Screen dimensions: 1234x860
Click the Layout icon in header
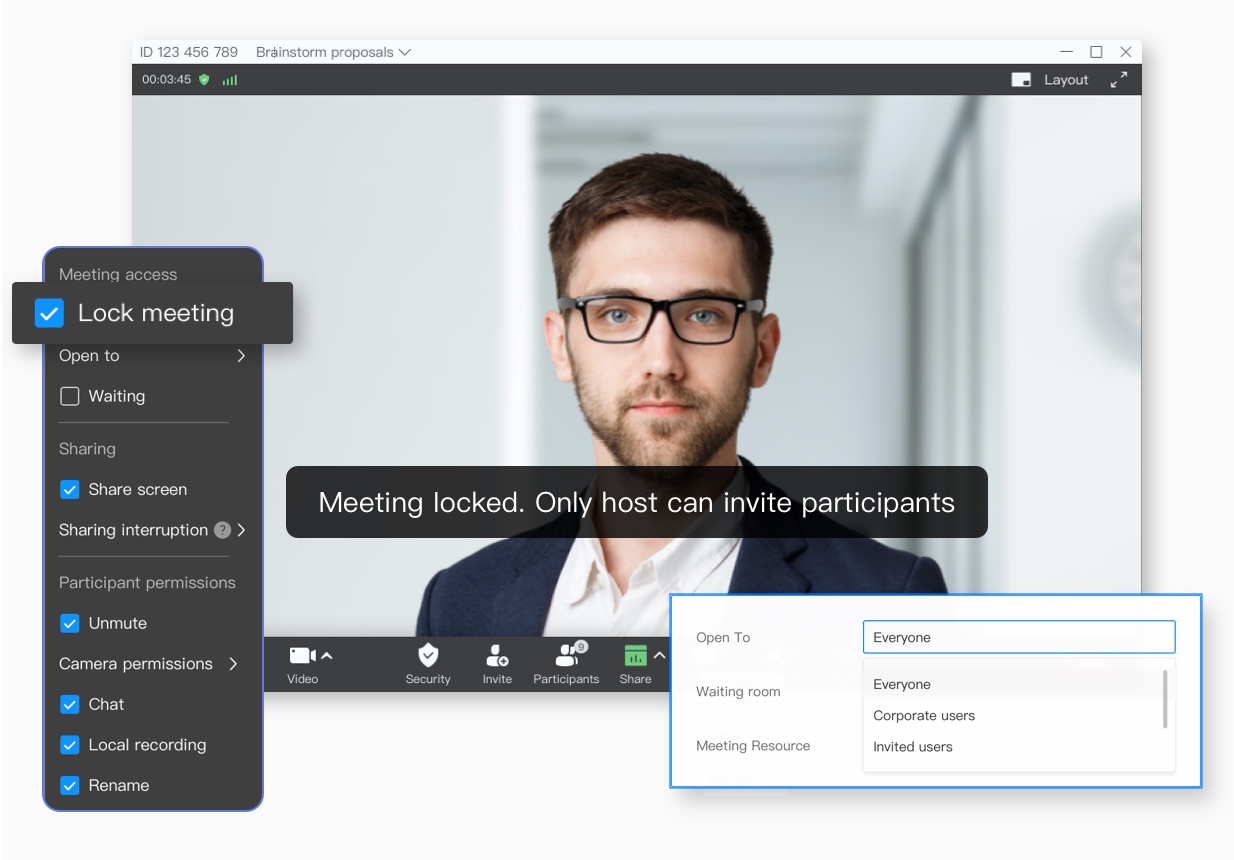1021,80
